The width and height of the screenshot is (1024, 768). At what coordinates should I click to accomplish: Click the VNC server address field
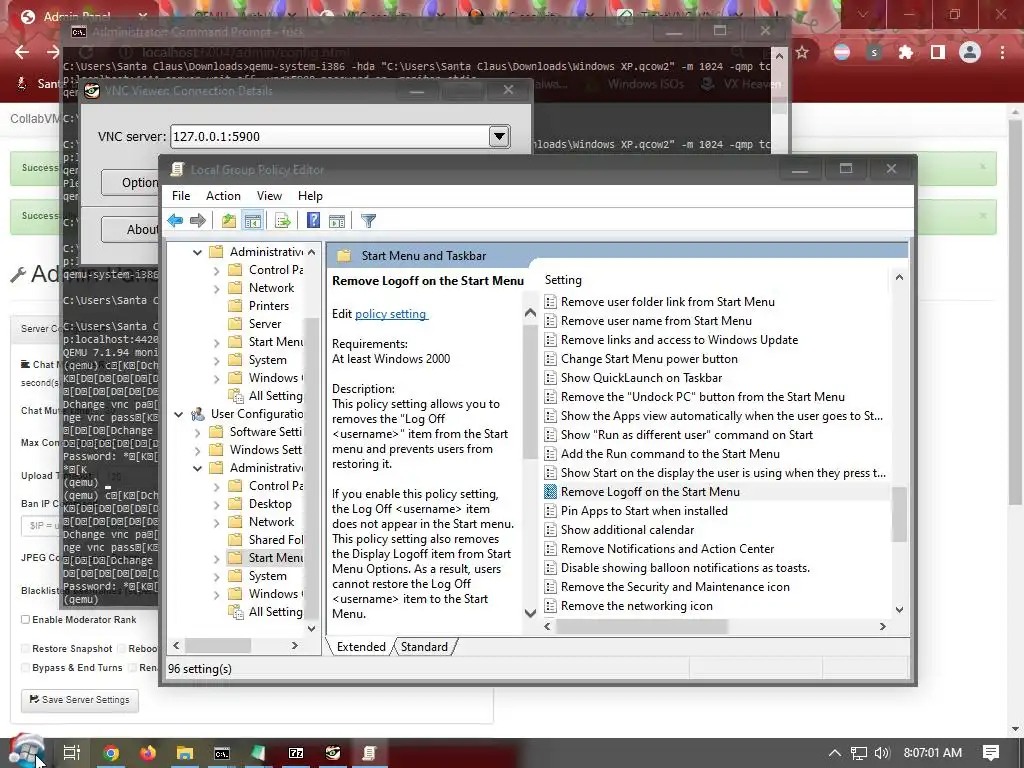pos(330,136)
